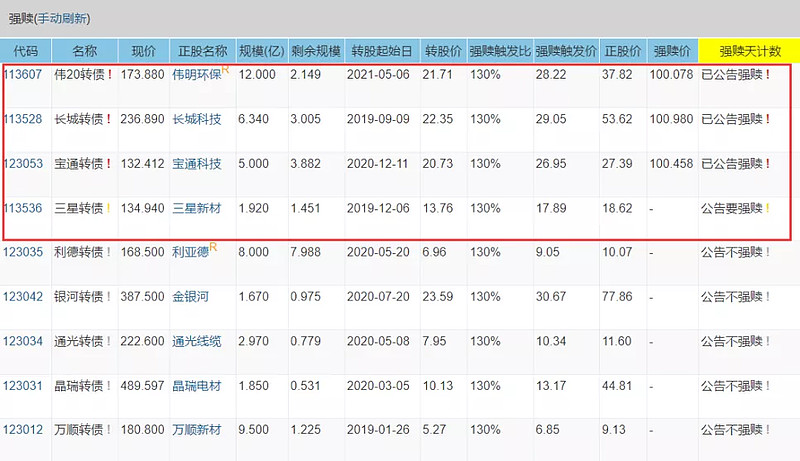Open stock link 伟明环保

point(196,74)
